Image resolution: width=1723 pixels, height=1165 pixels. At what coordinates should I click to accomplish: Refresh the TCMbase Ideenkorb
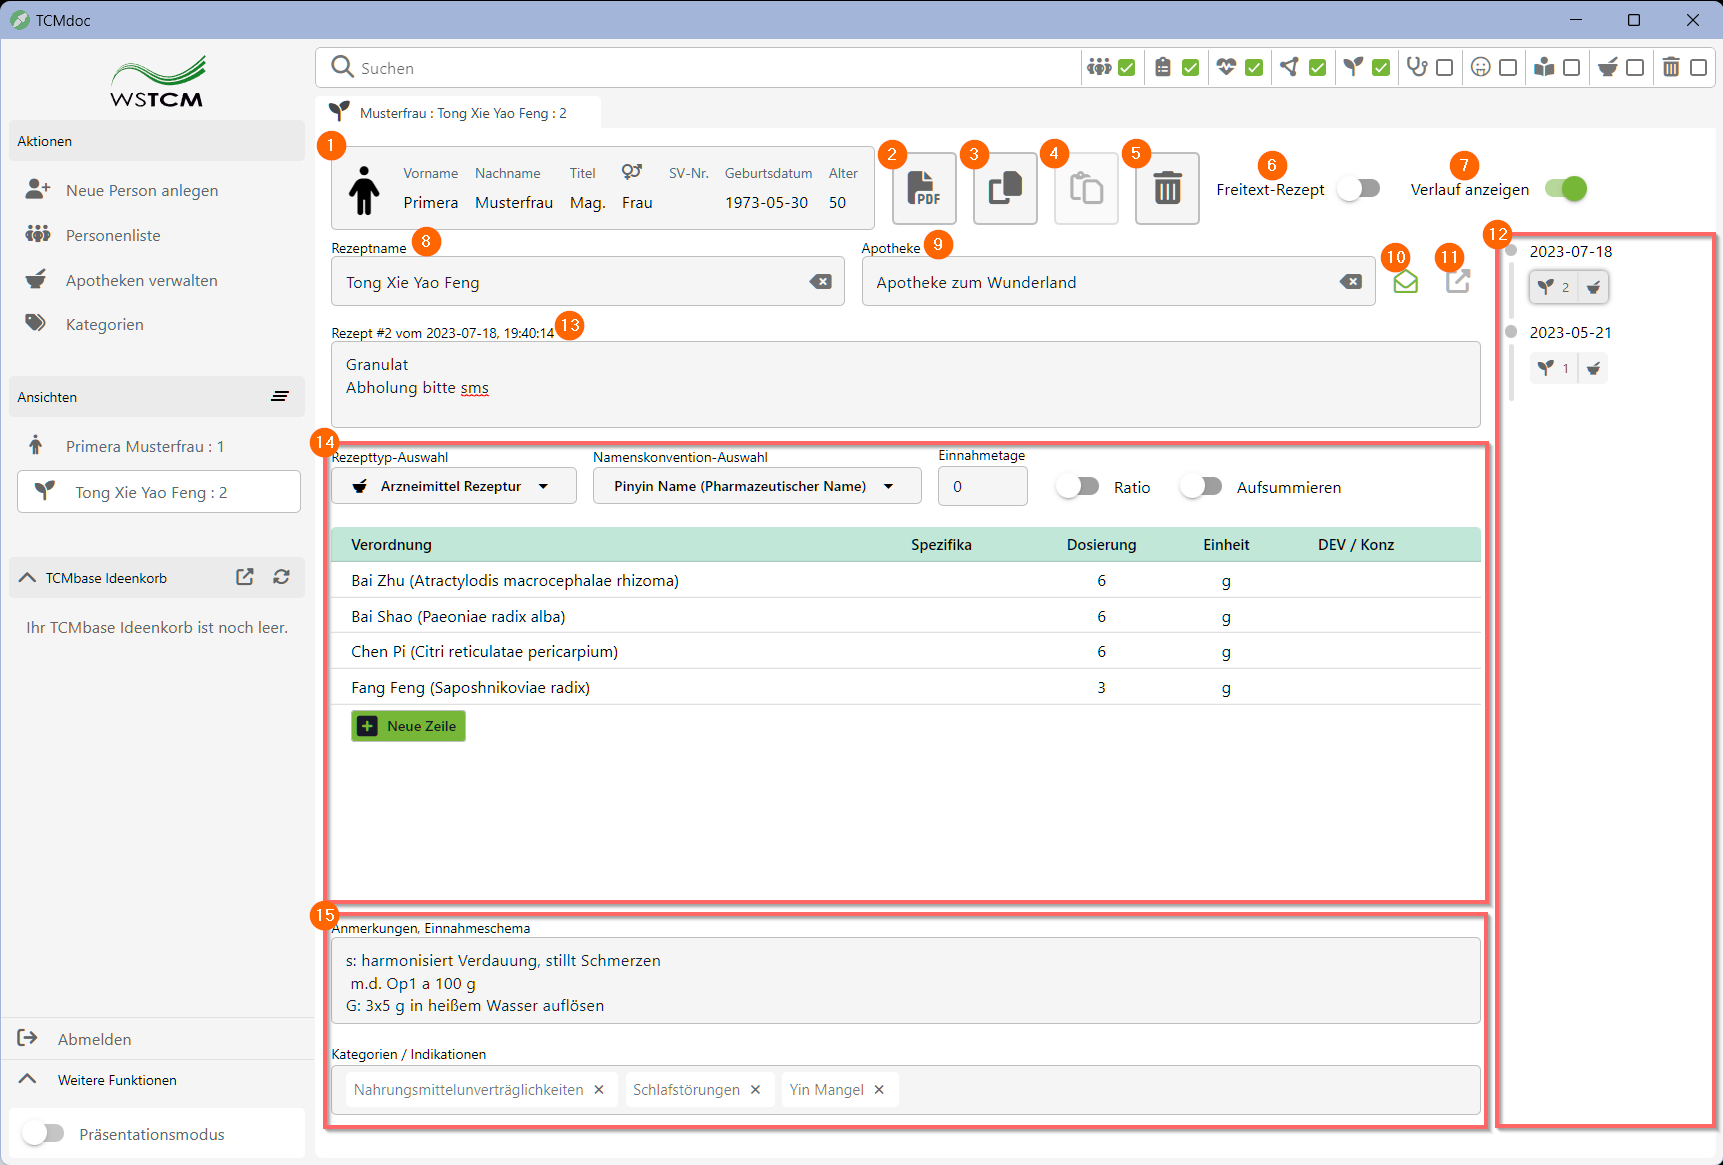tap(281, 577)
